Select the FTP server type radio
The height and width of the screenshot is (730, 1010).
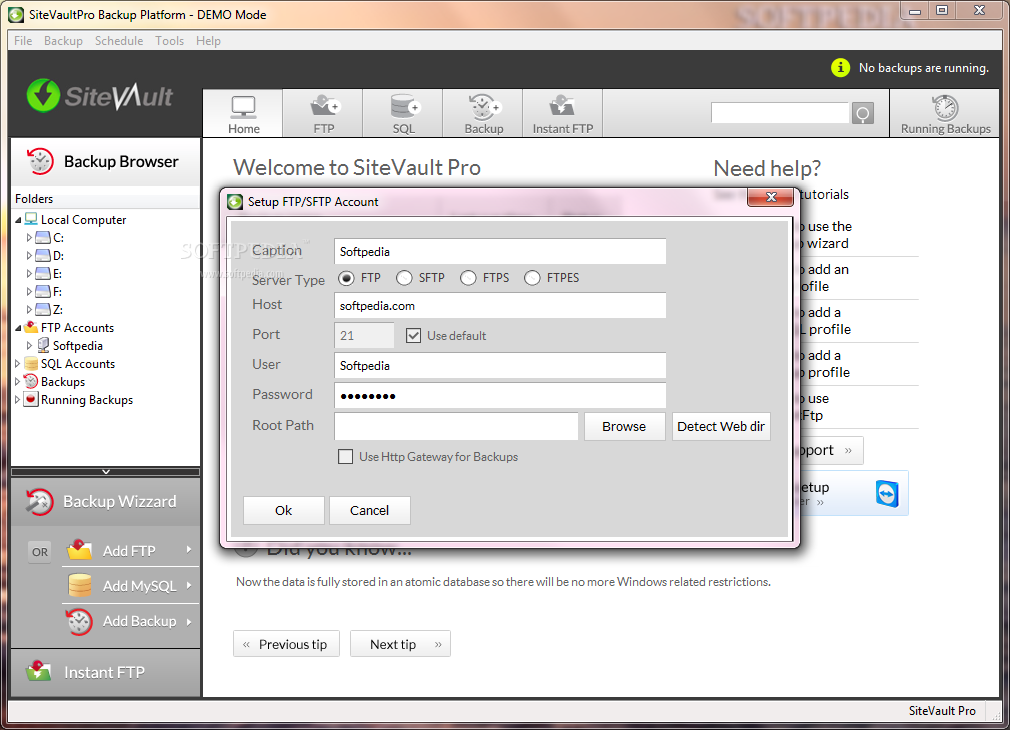[346, 278]
